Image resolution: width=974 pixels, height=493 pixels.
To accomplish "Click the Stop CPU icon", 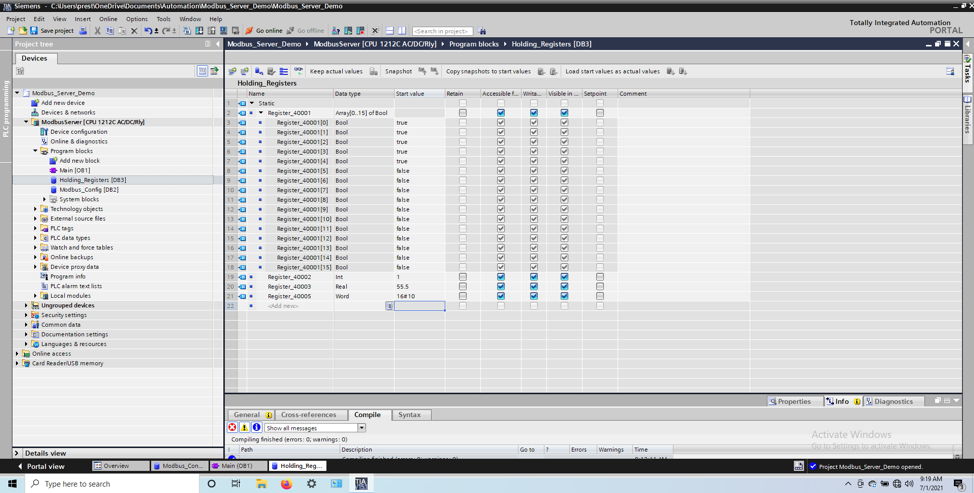I will [359, 30].
